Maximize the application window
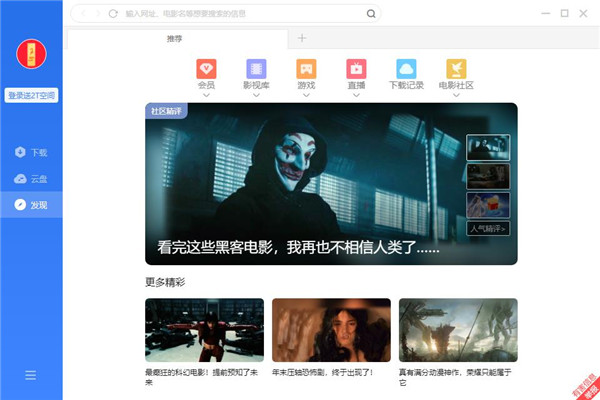 [x=564, y=14]
